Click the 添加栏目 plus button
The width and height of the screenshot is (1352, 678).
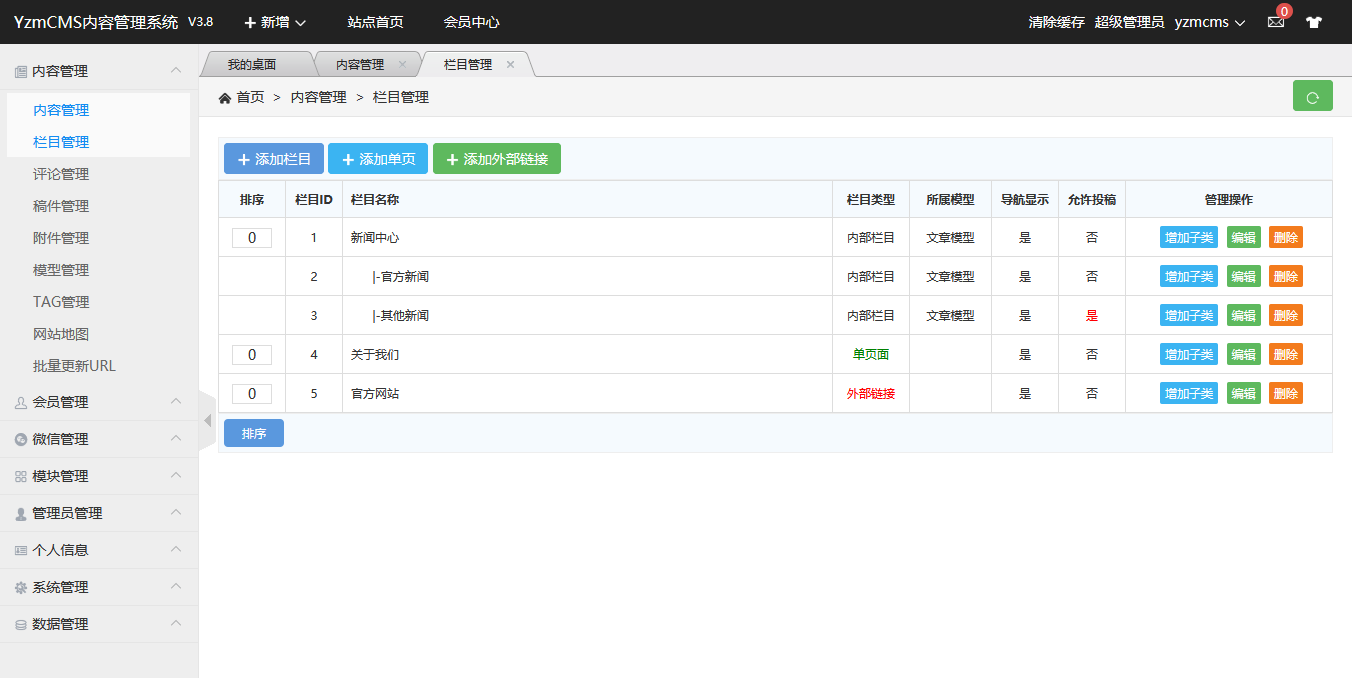pyautogui.click(x=274, y=159)
